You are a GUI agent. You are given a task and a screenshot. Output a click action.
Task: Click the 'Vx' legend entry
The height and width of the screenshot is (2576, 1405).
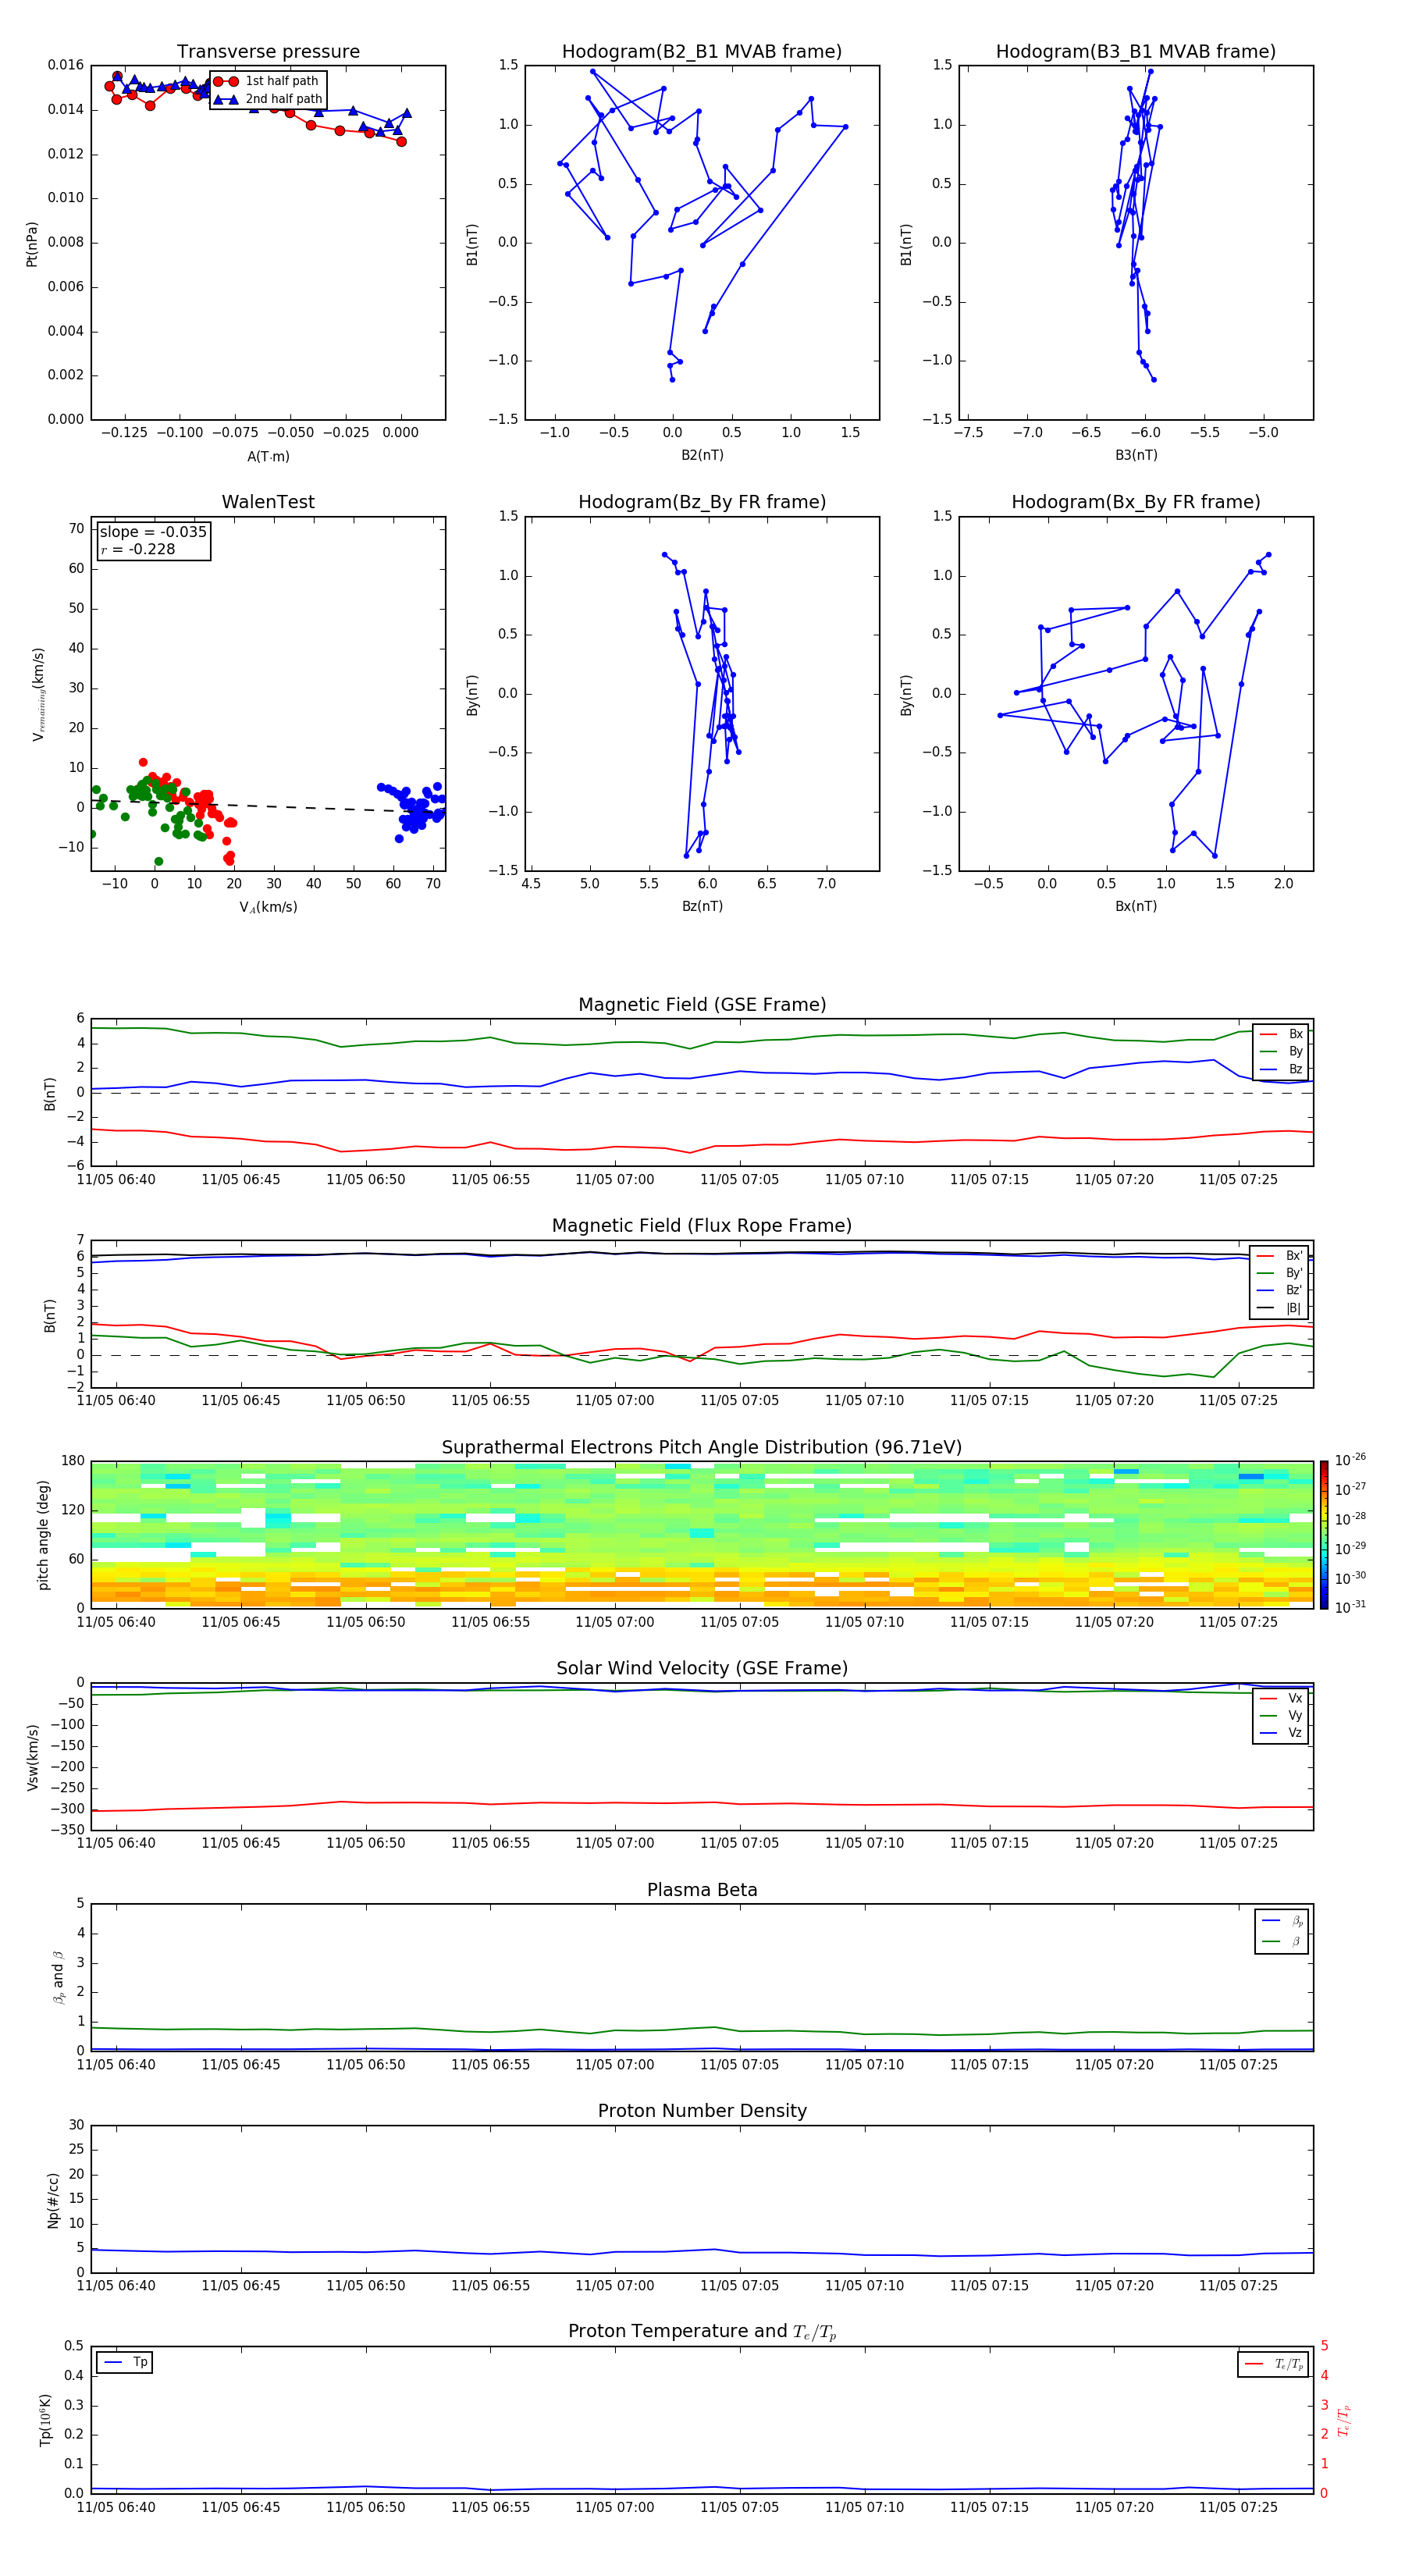click(x=1281, y=1698)
